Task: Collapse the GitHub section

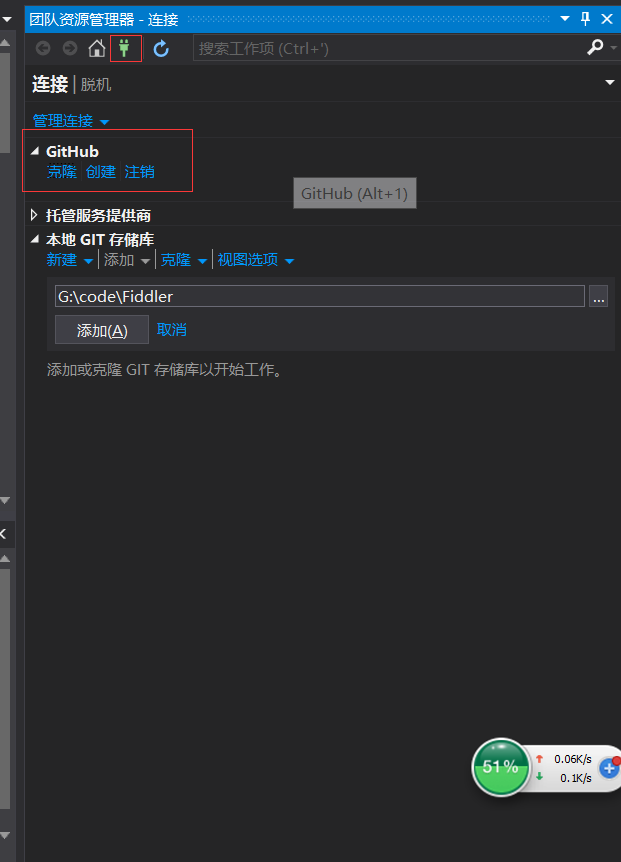Action: 35,151
